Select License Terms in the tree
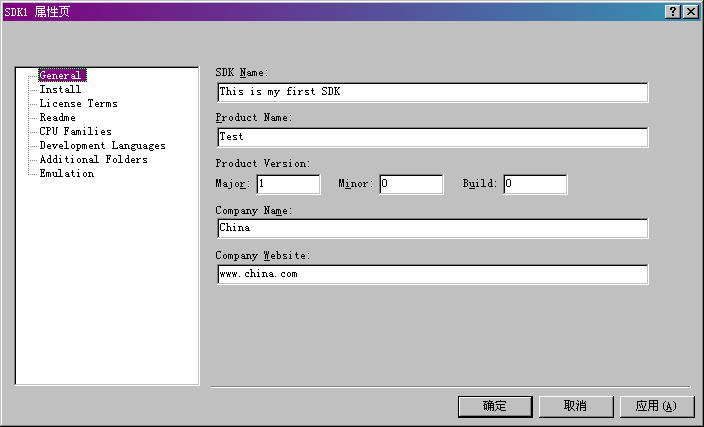 (79, 103)
